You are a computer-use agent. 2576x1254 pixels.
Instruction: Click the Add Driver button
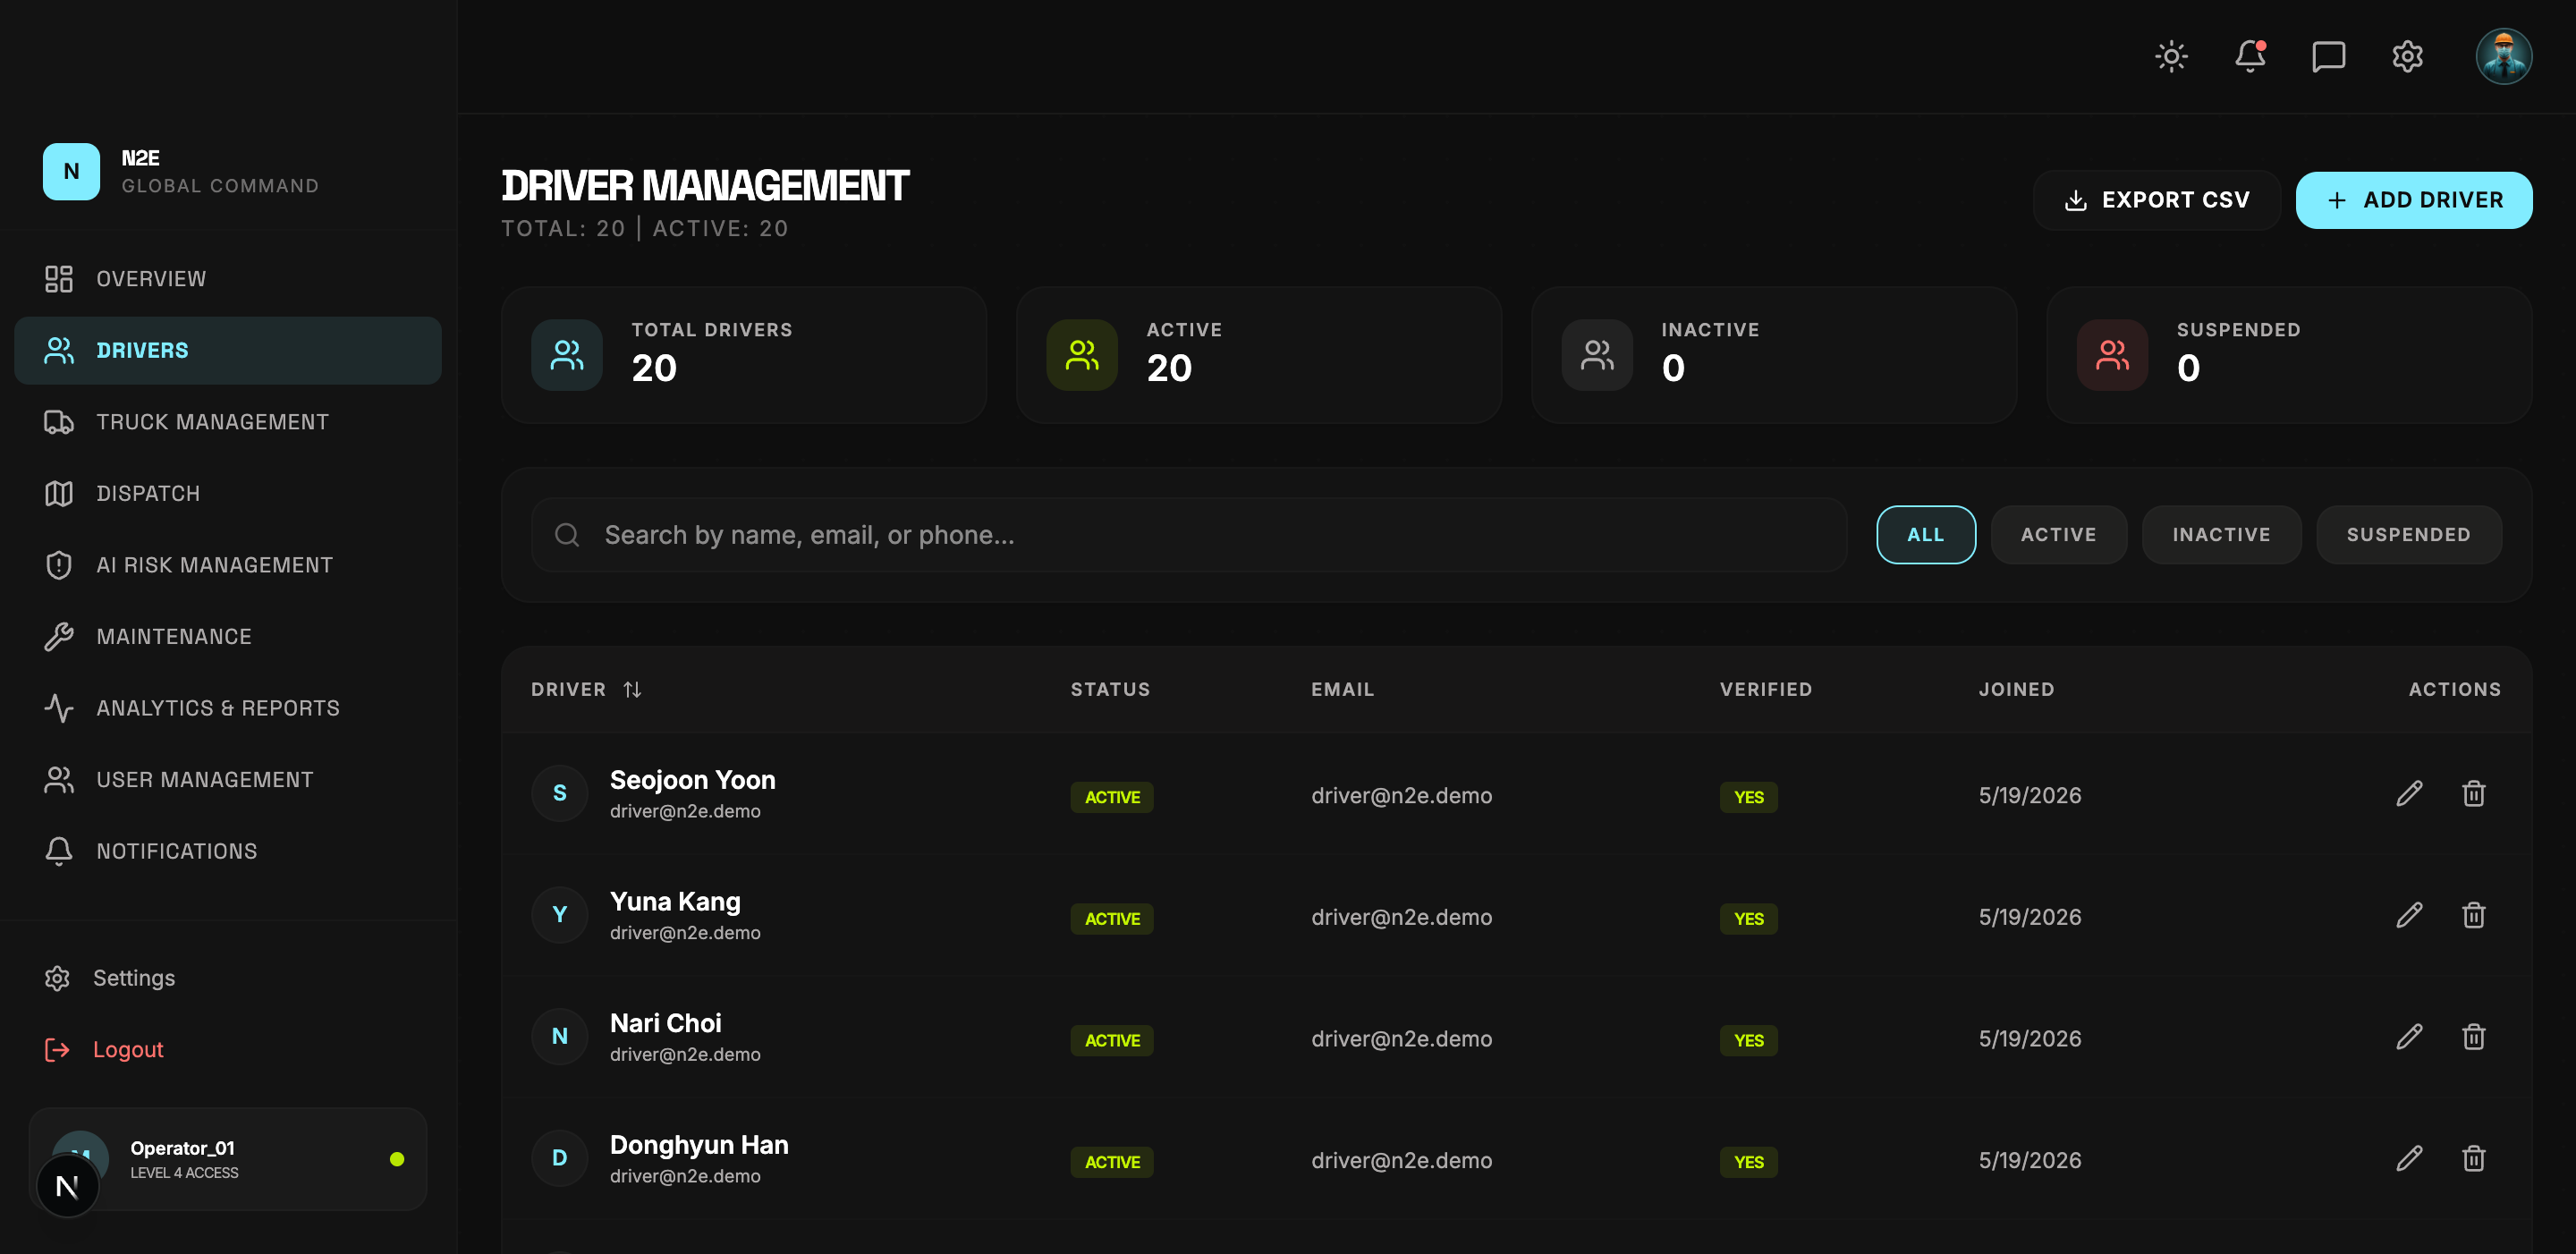coord(2413,200)
